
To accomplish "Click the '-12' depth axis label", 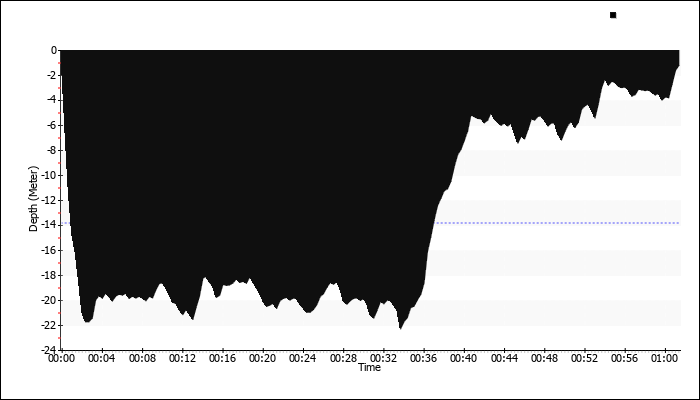I will pos(50,200).
